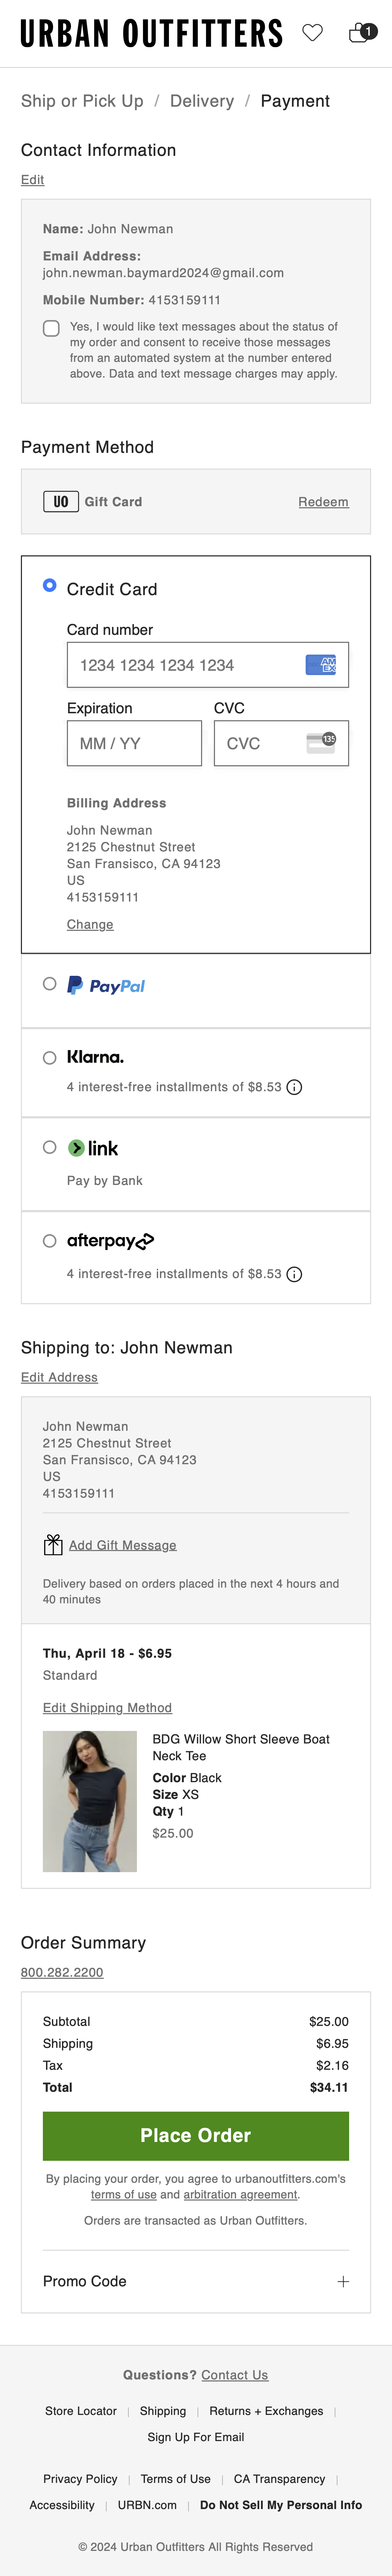Choose the Afterpay payment option
Image resolution: width=392 pixels, height=2576 pixels.
tap(49, 1241)
